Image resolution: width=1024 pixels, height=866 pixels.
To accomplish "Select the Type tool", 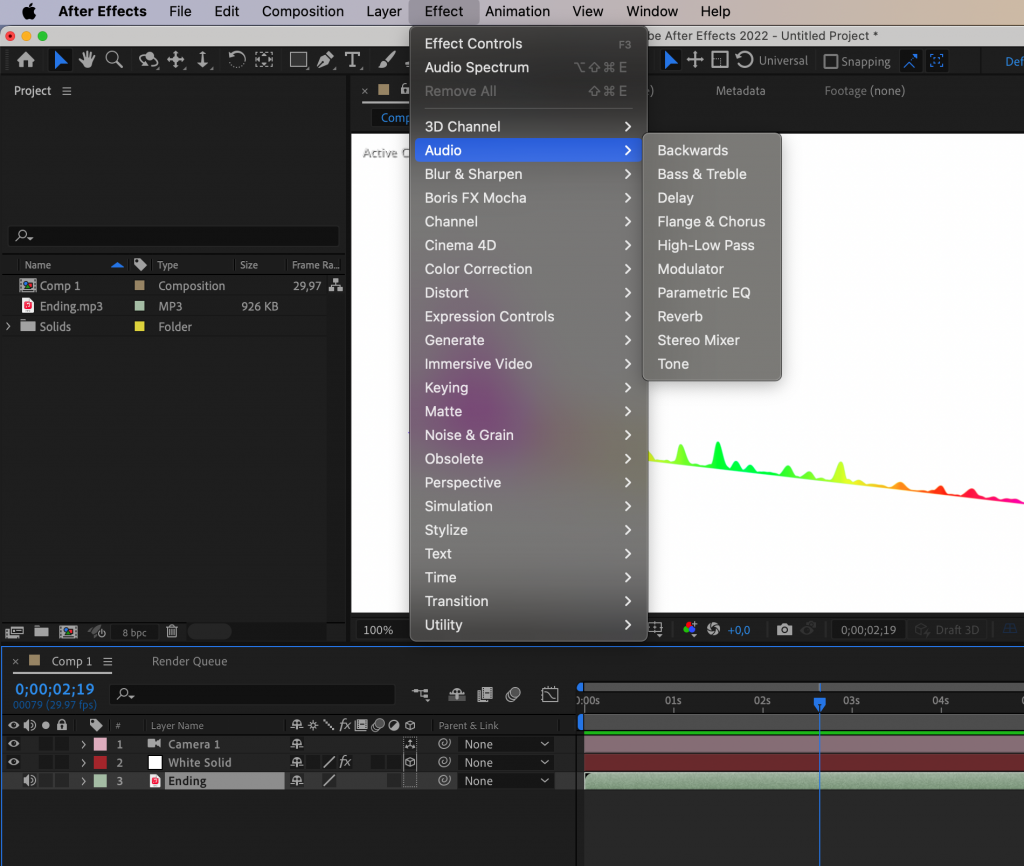I will pos(353,60).
